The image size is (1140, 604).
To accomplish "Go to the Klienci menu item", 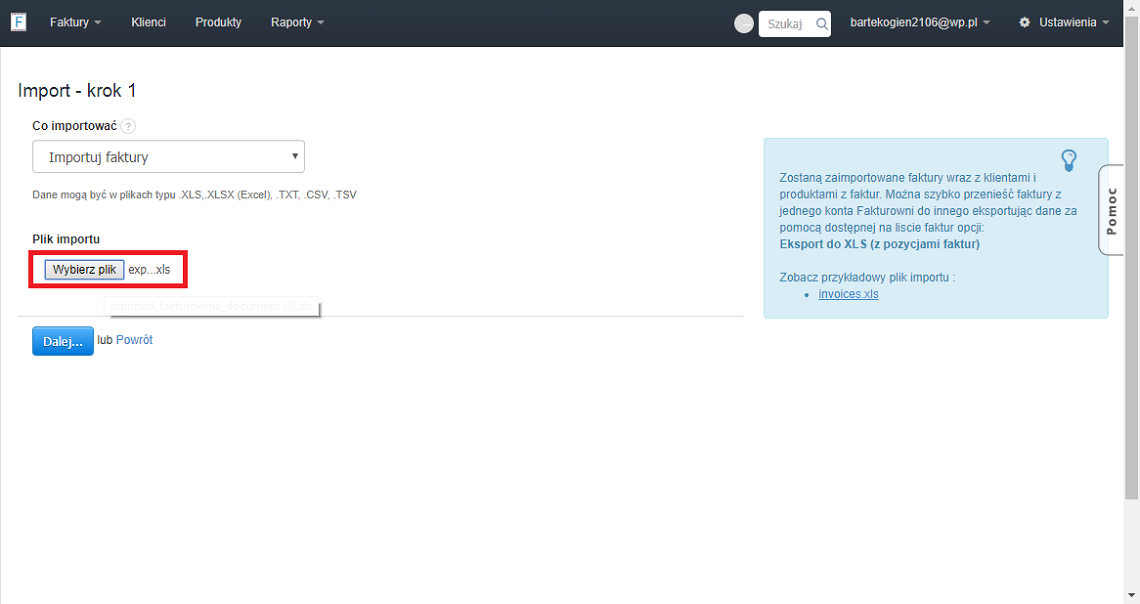I will (148, 22).
